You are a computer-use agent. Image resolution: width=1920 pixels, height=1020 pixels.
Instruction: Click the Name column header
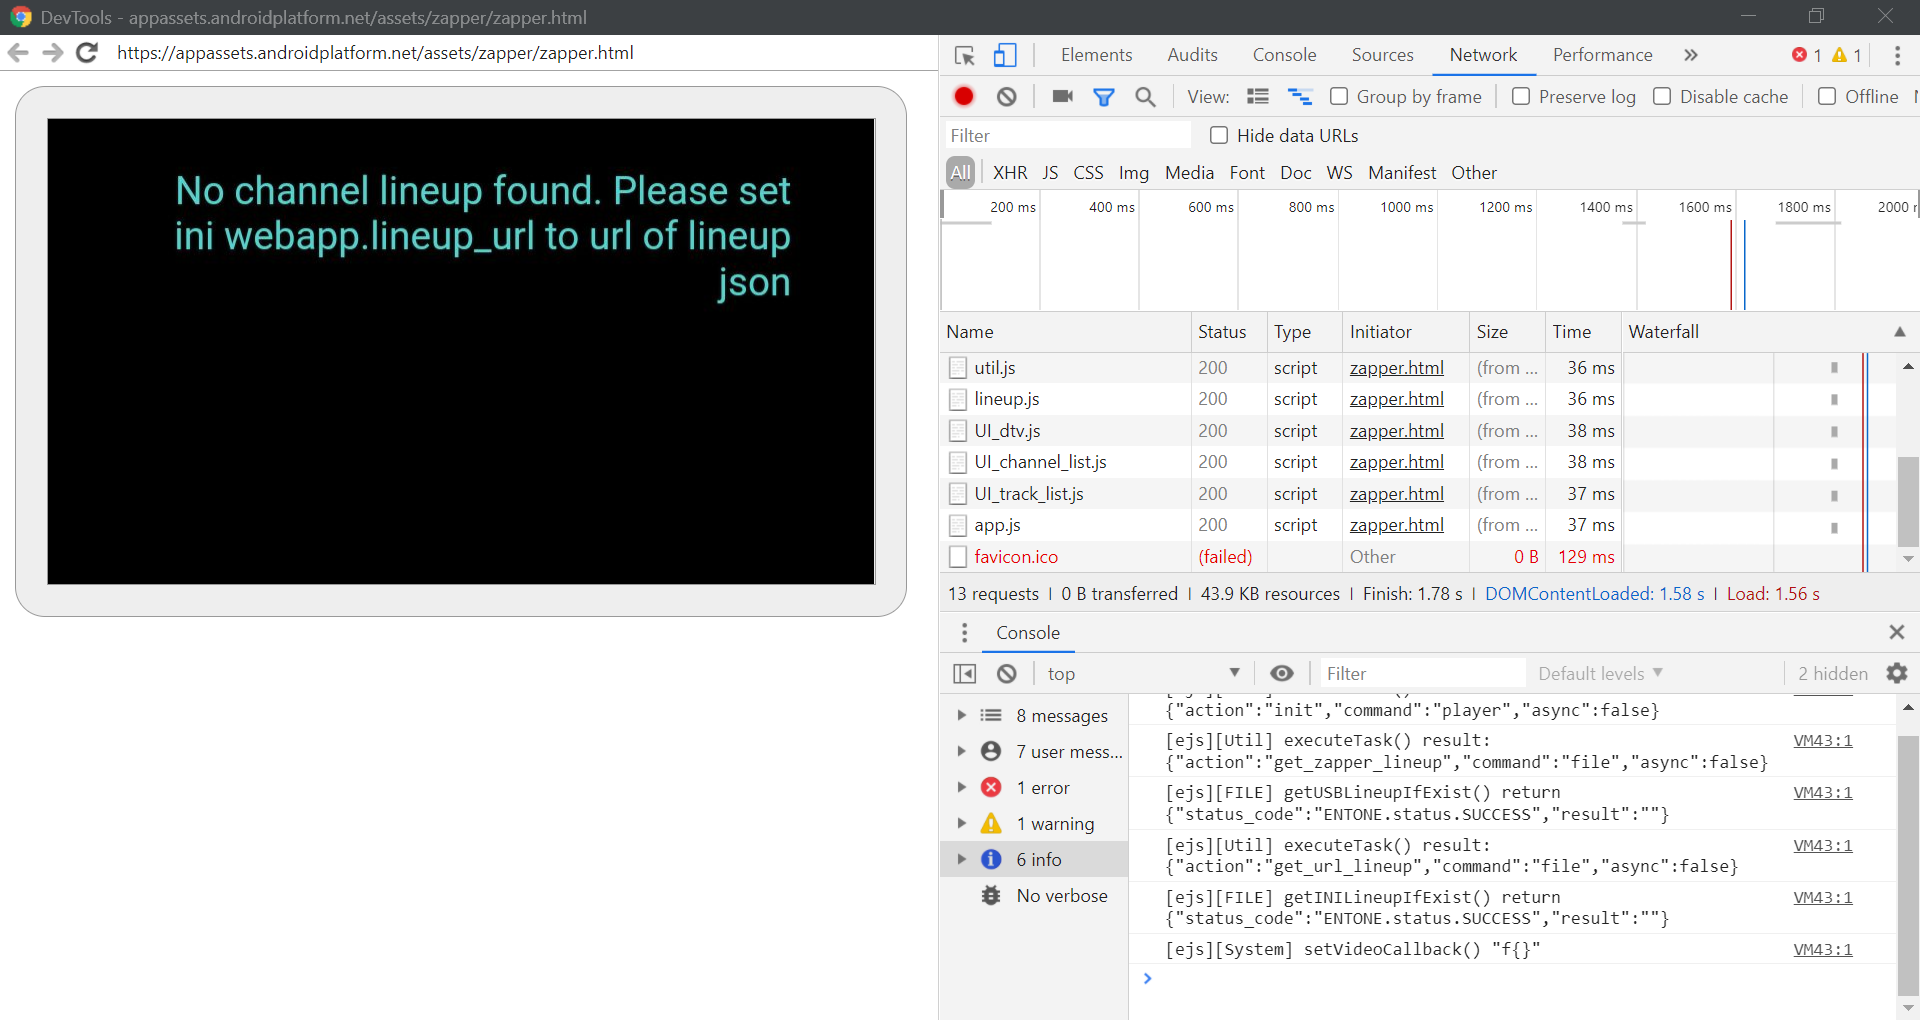coord(1065,332)
